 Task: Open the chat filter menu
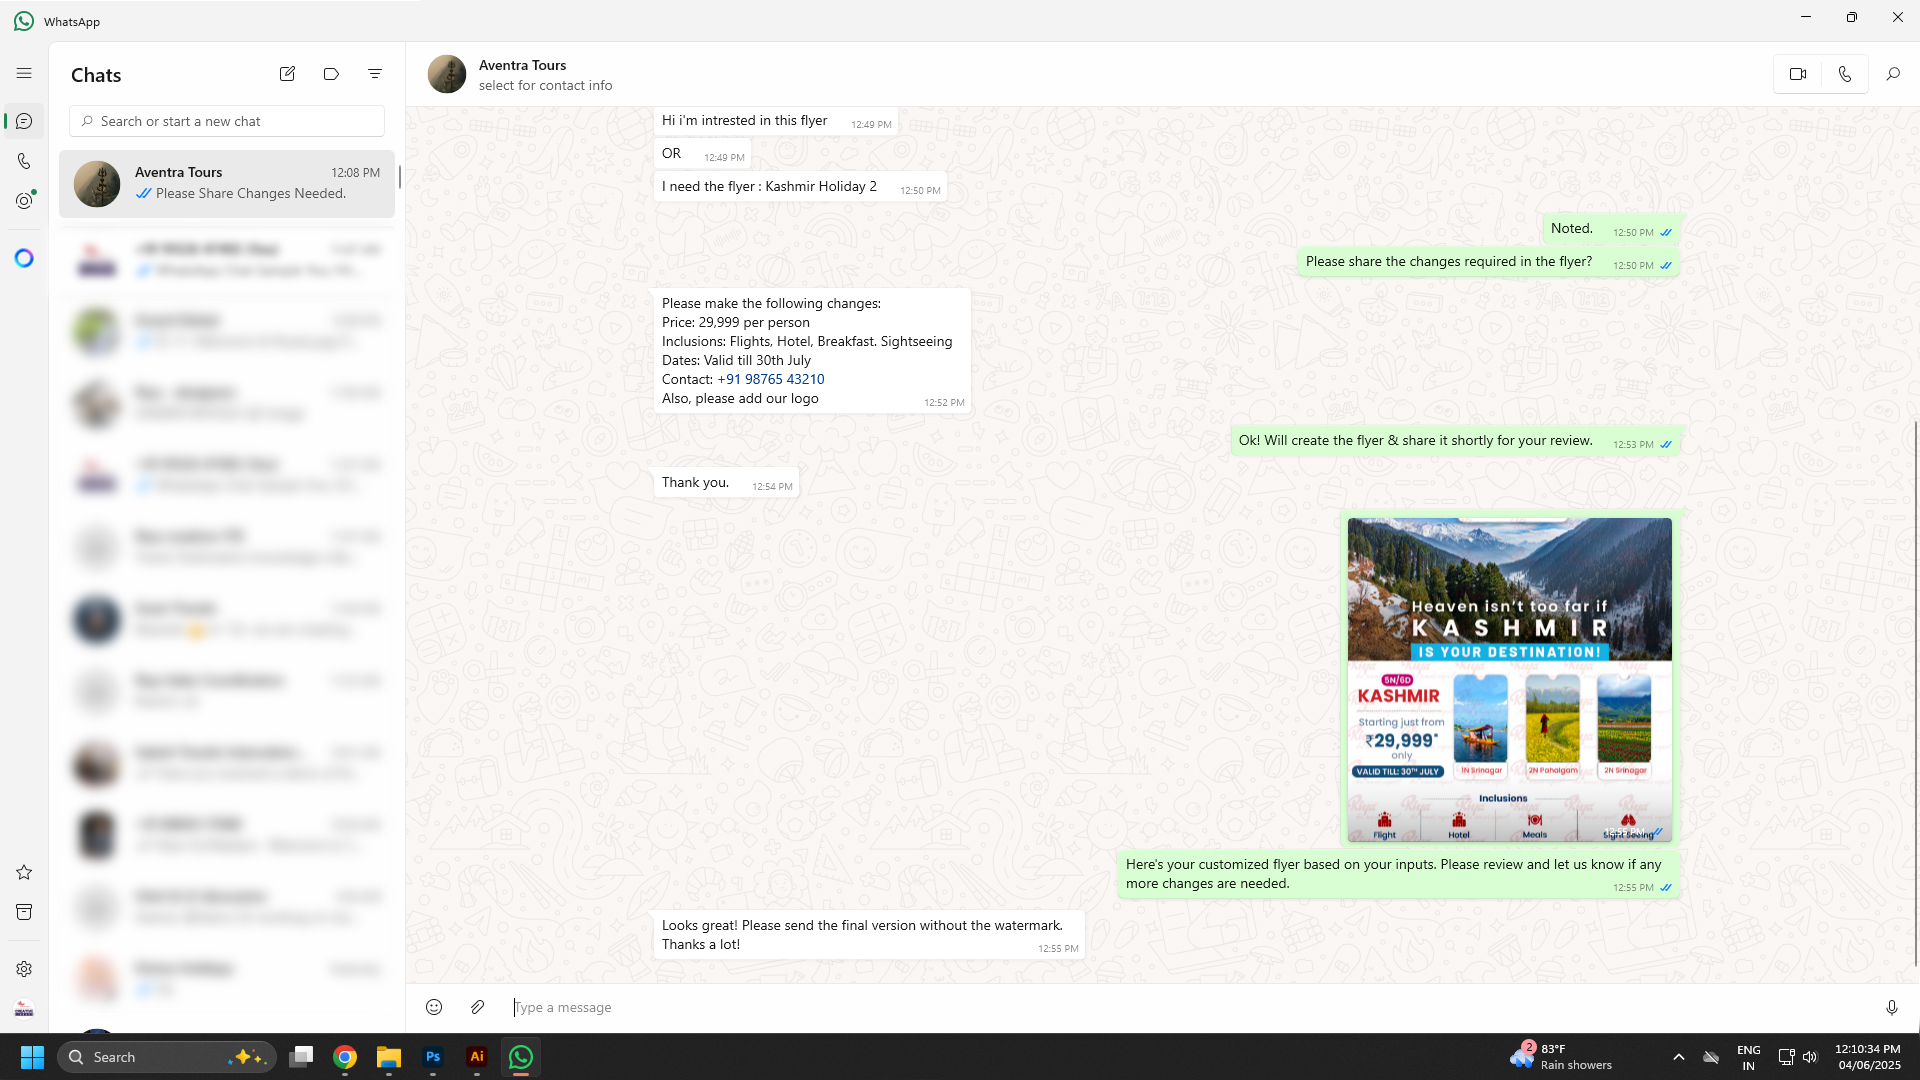(375, 74)
